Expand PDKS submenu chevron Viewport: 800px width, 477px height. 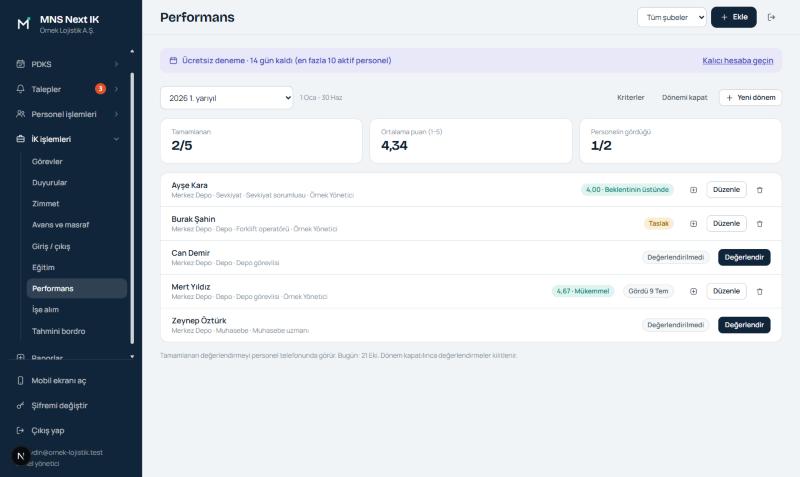click(x=116, y=64)
